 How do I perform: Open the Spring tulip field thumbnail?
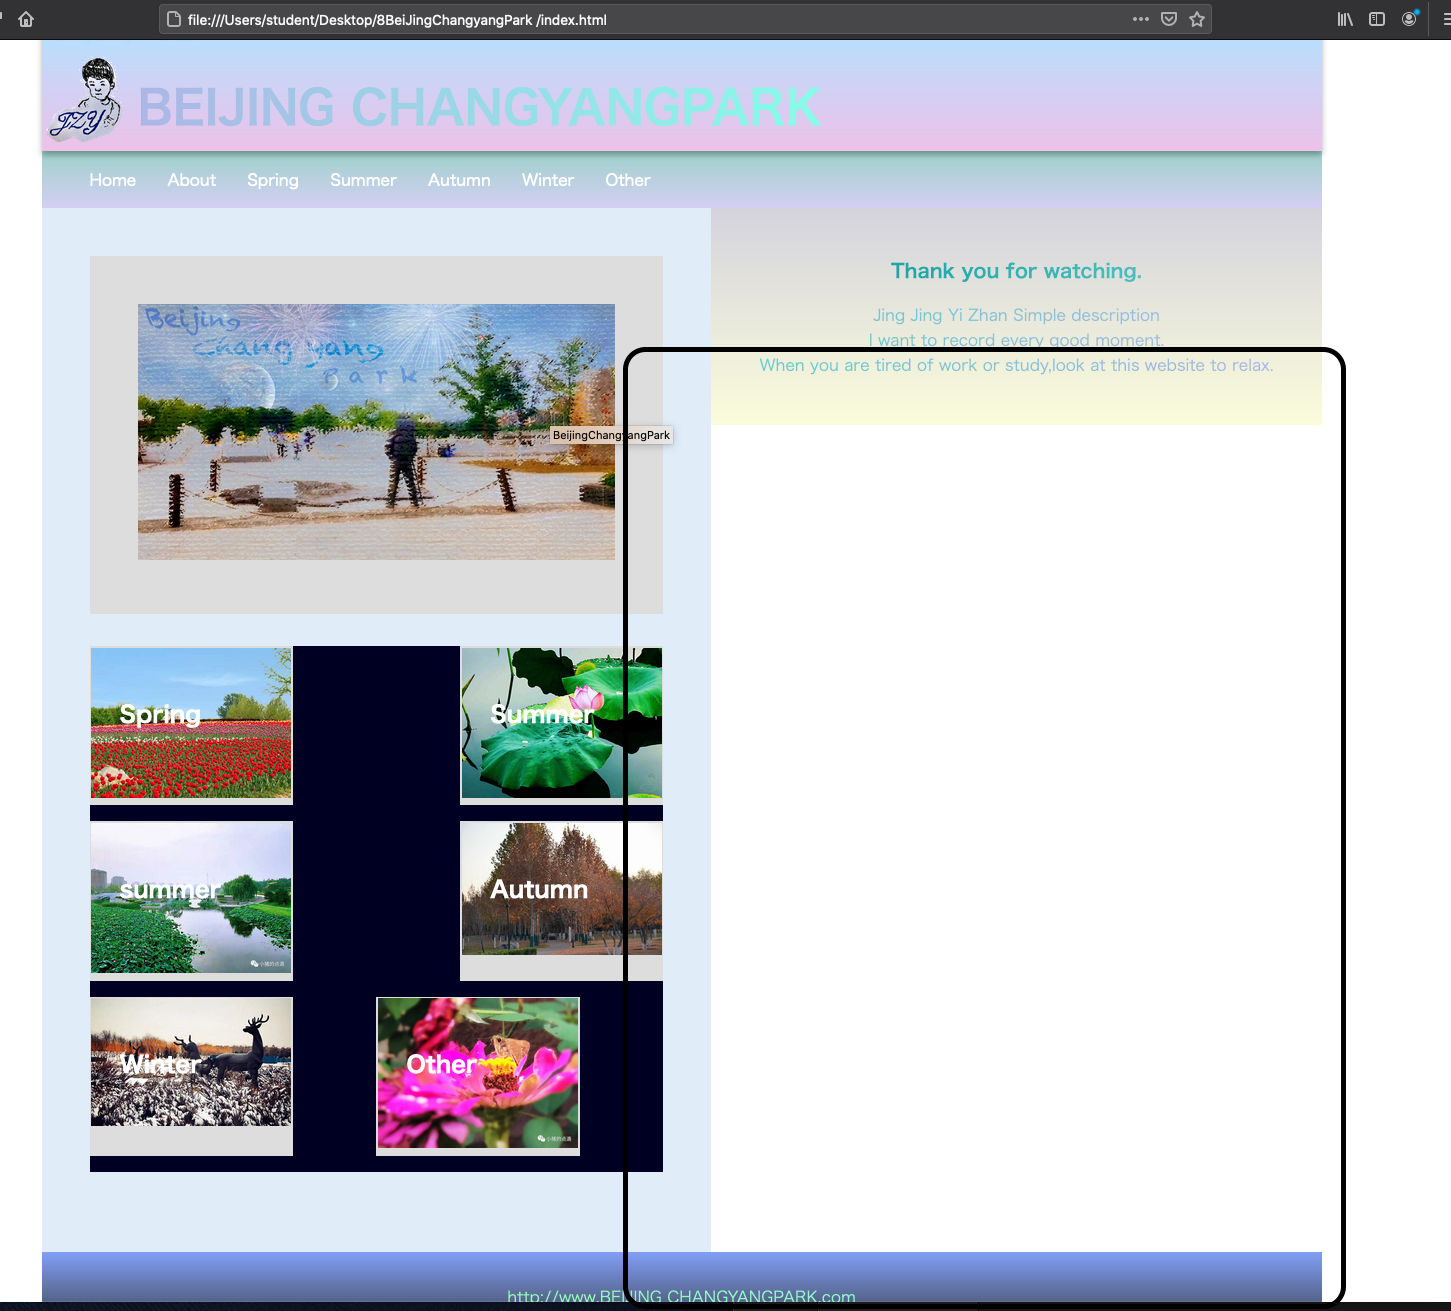pos(191,723)
